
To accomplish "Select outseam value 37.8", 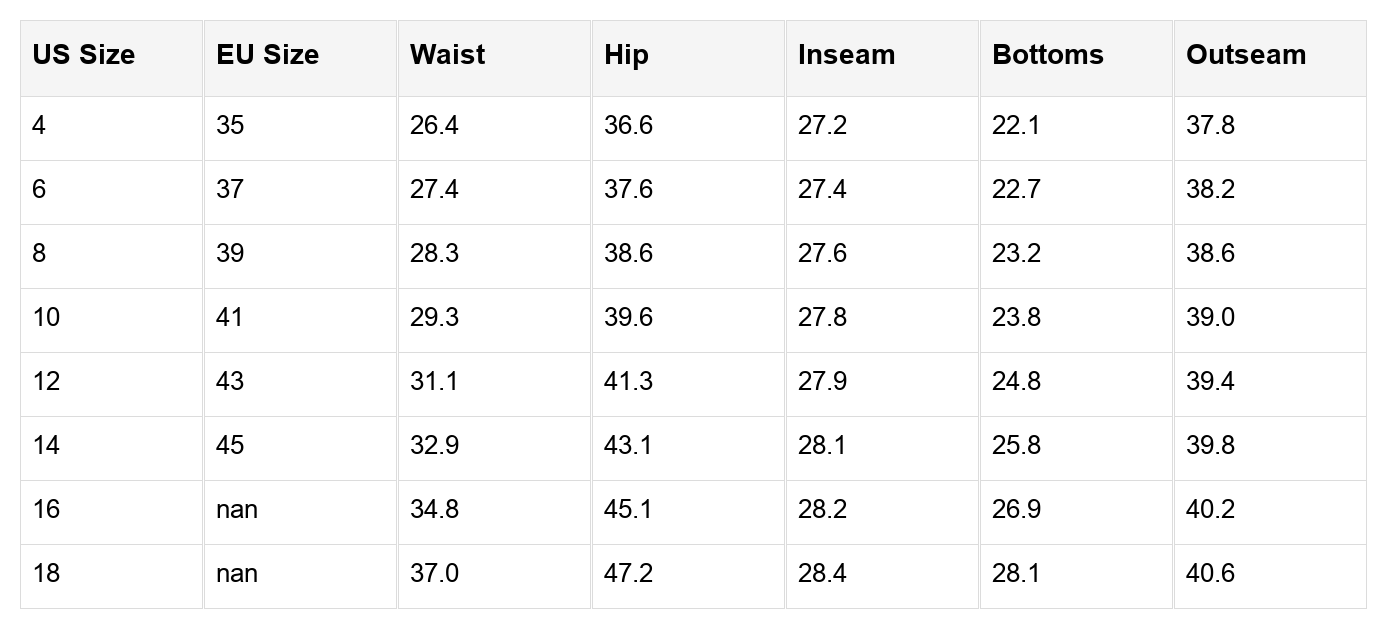I will click(x=1210, y=126).
